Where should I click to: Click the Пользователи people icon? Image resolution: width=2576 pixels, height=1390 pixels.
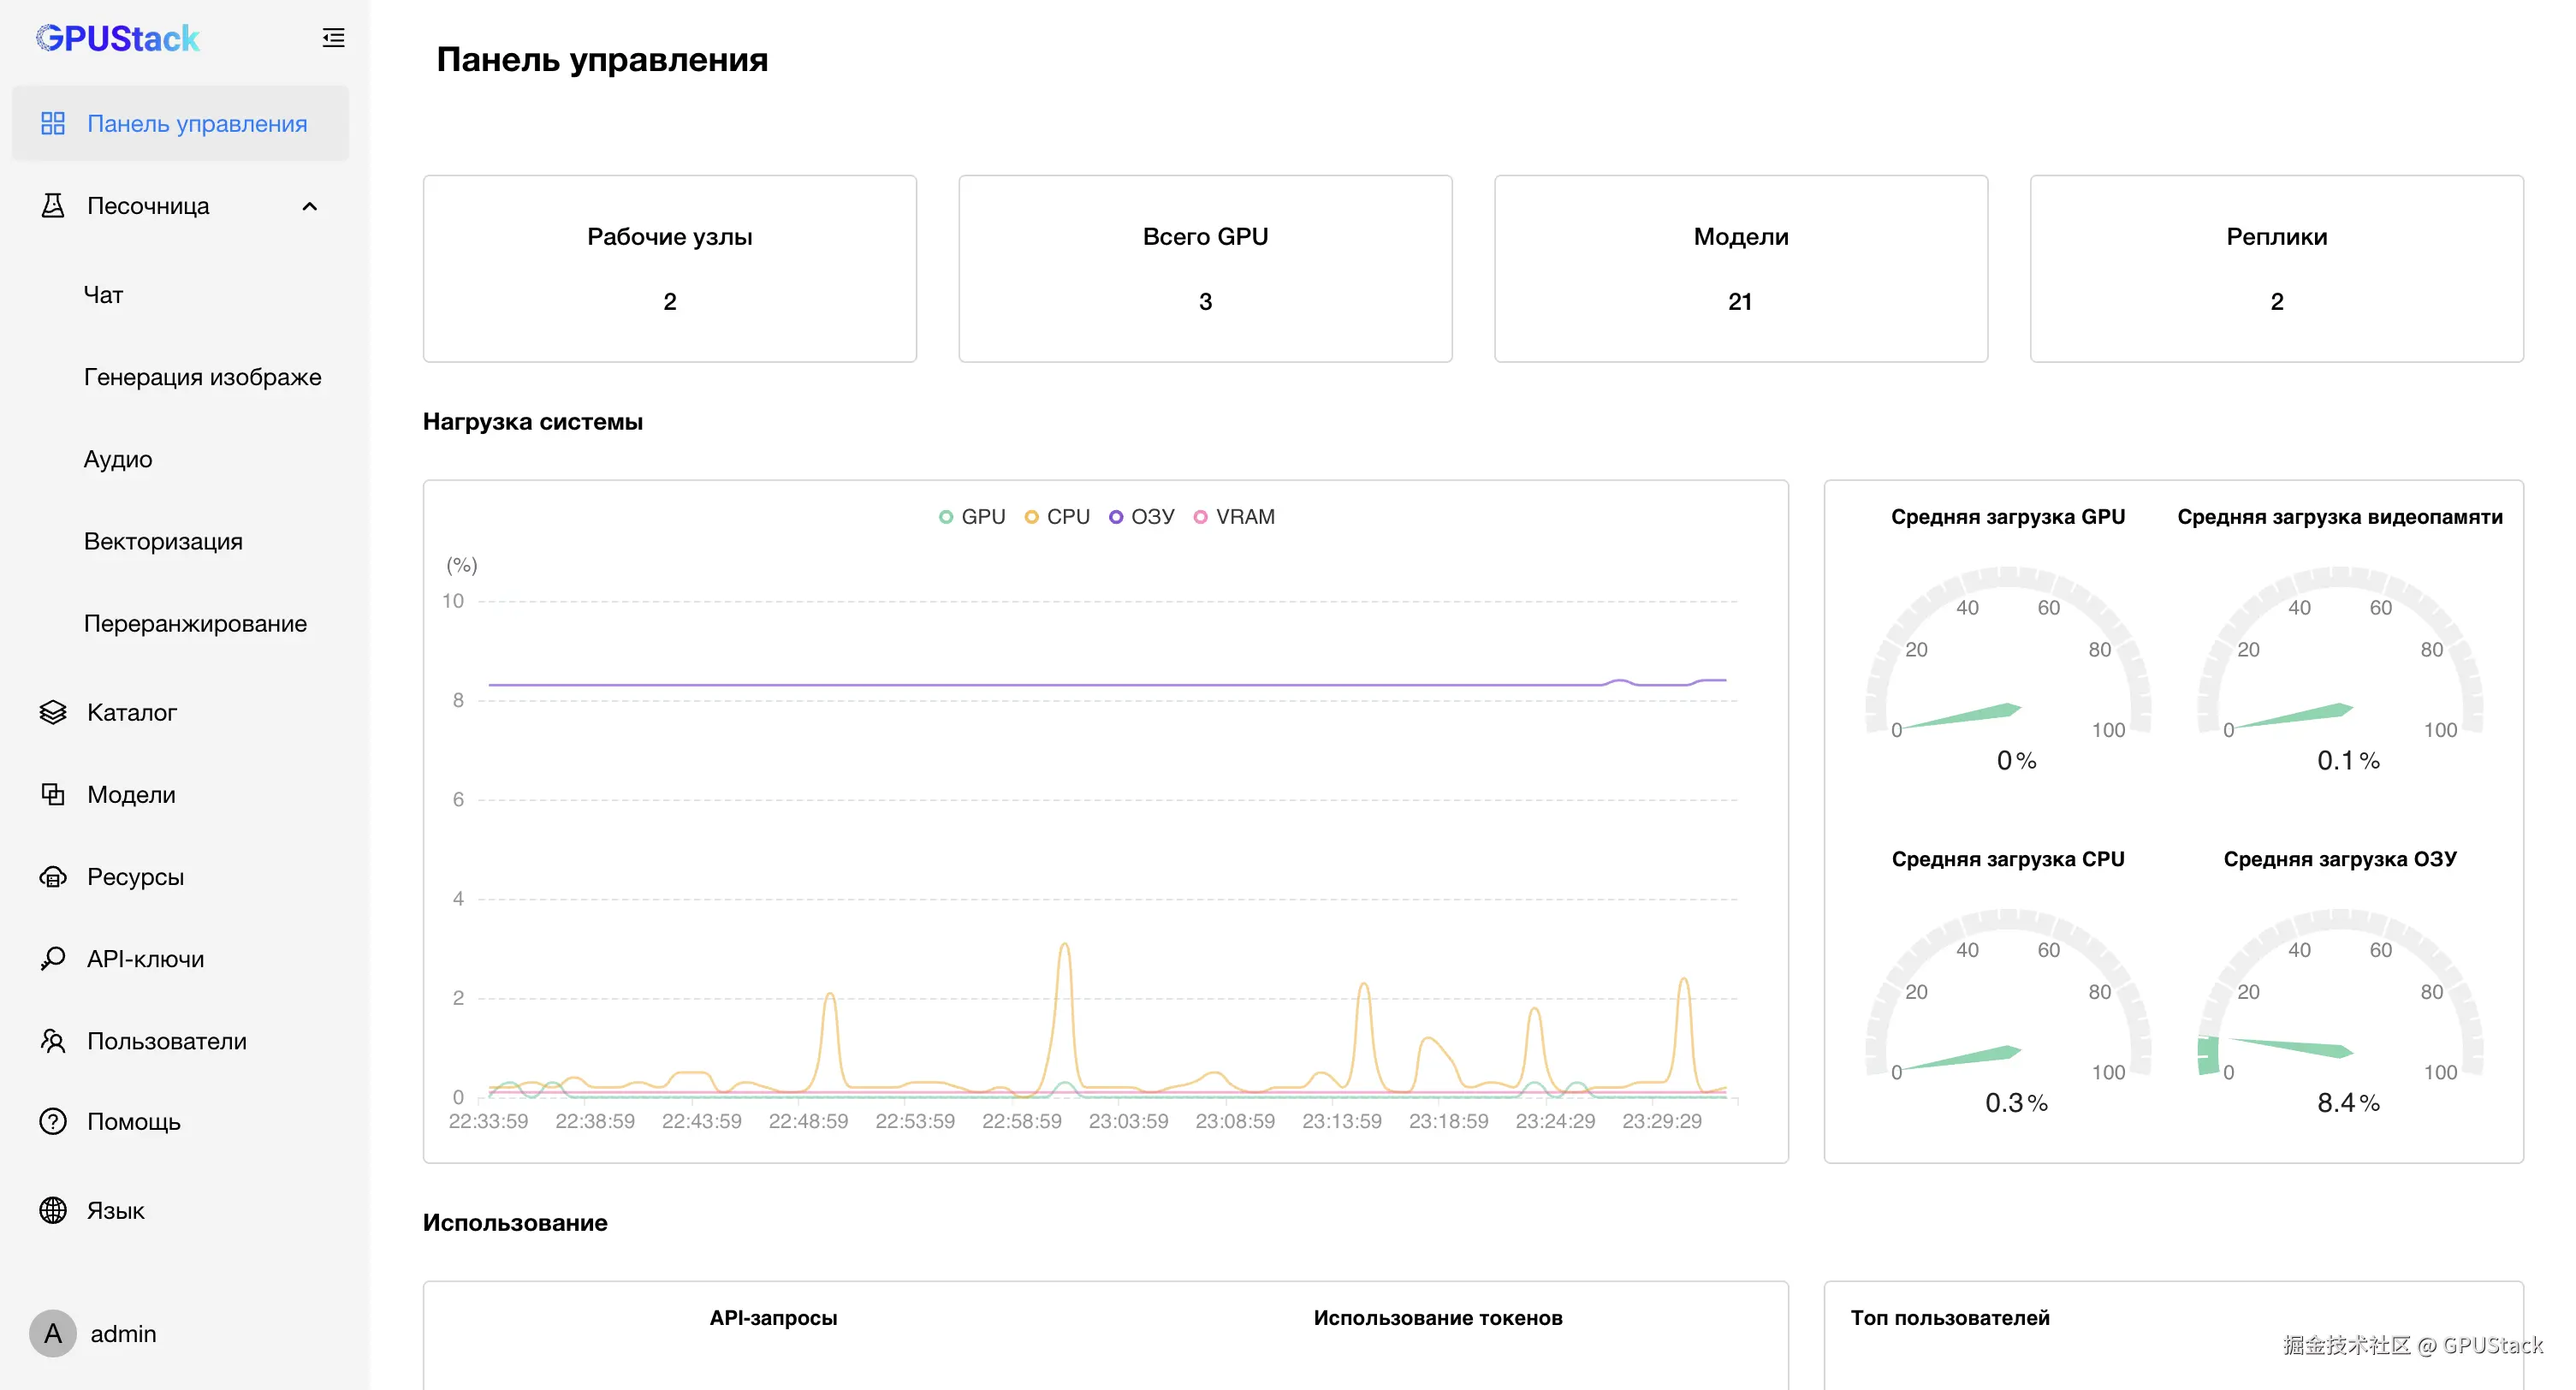[x=52, y=1040]
